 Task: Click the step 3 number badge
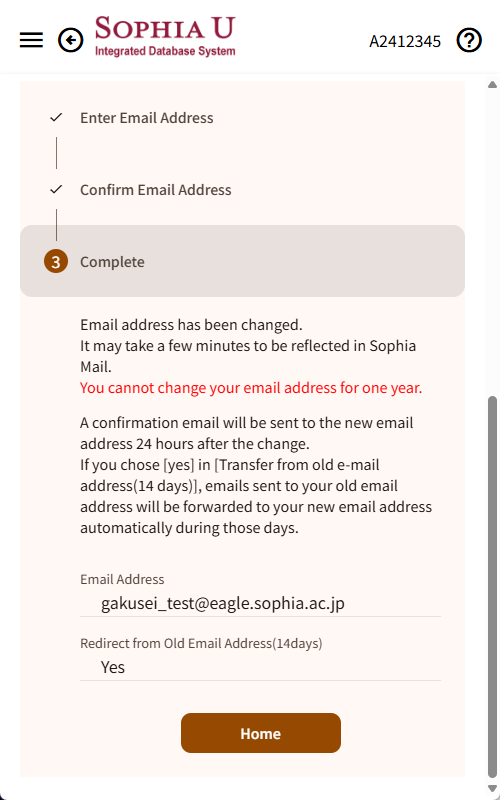click(56, 262)
